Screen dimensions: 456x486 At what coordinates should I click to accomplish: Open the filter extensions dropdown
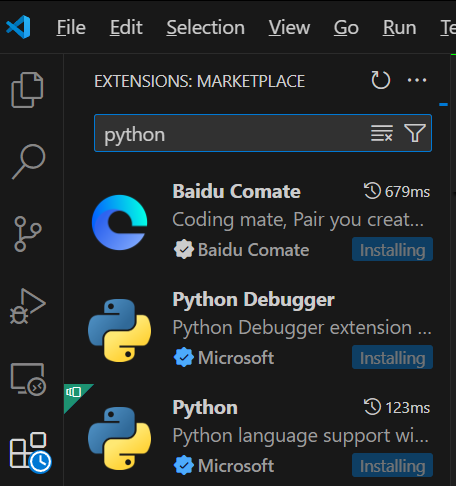415,133
